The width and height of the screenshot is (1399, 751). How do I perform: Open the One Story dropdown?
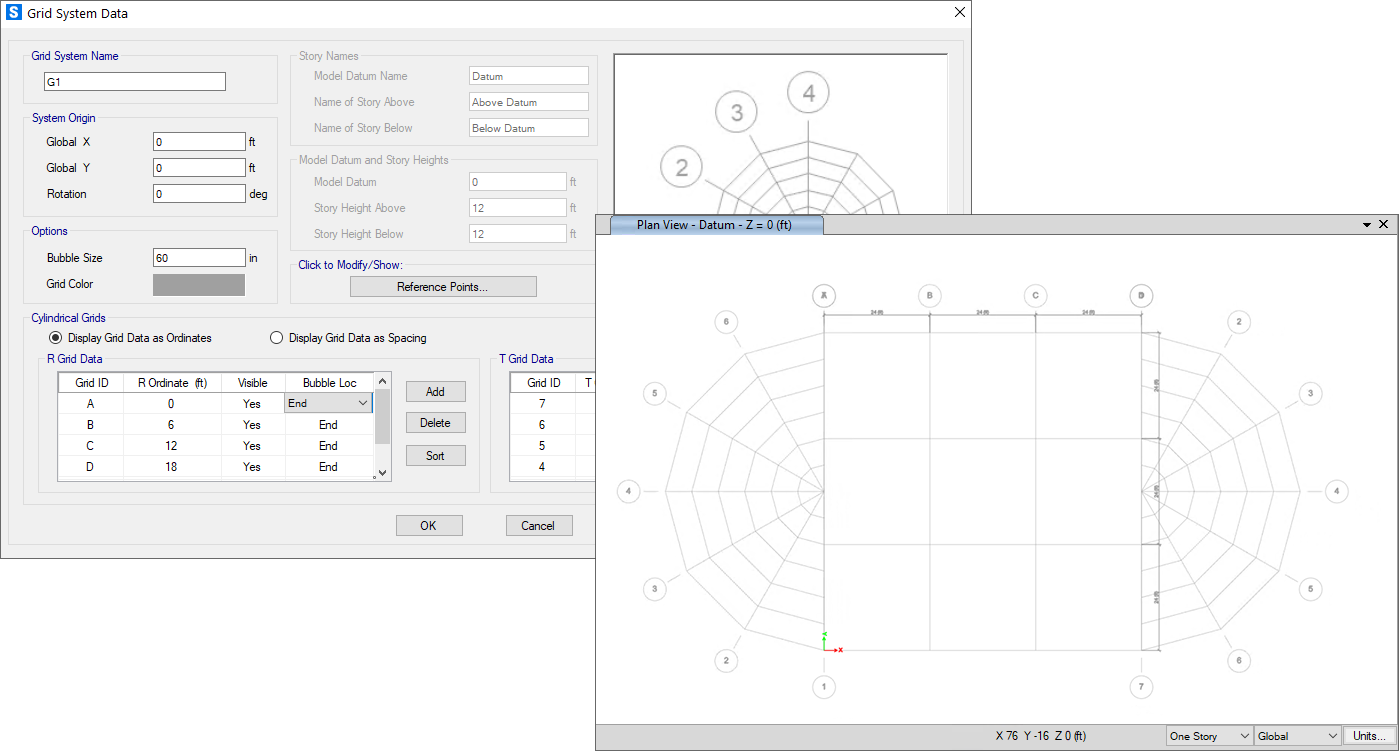[x=1209, y=736]
